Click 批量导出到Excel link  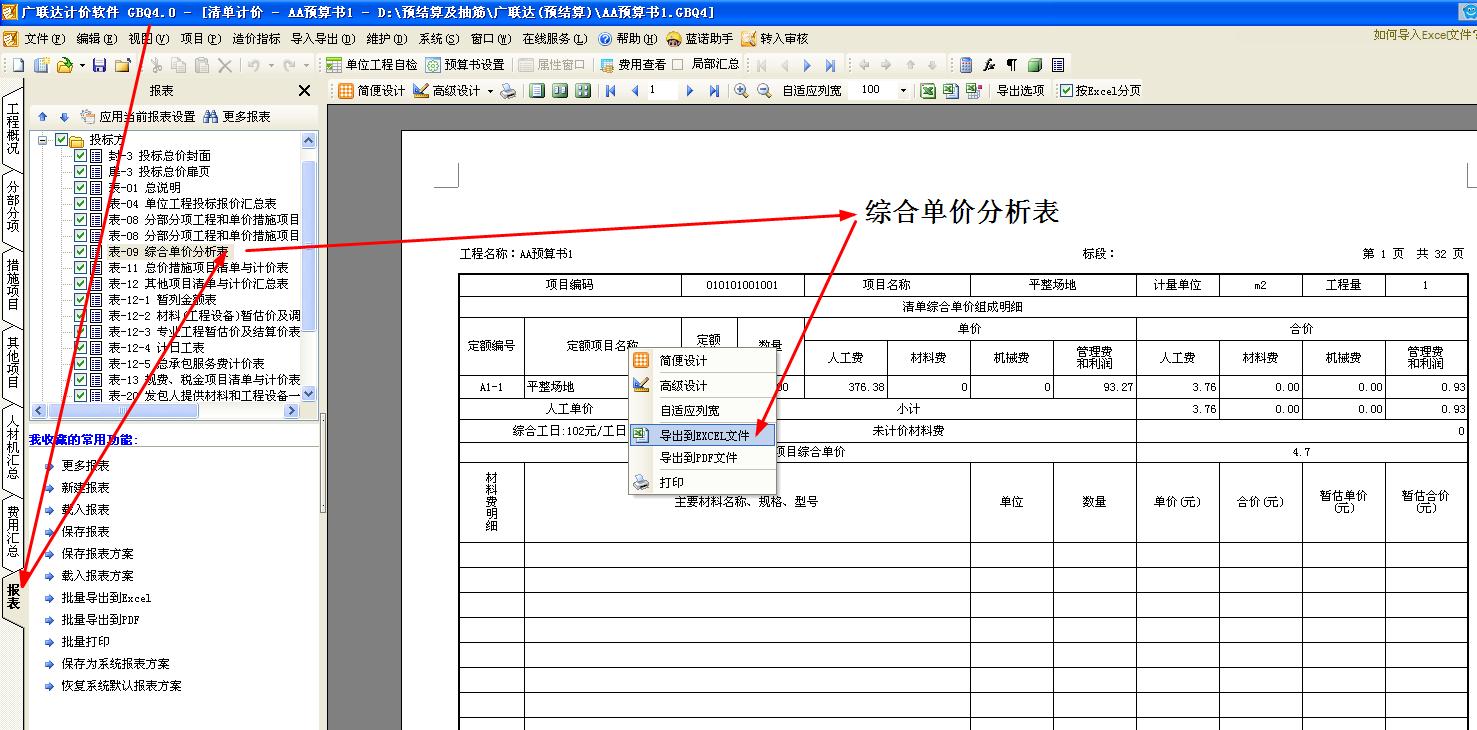pyautogui.click(x=105, y=598)
